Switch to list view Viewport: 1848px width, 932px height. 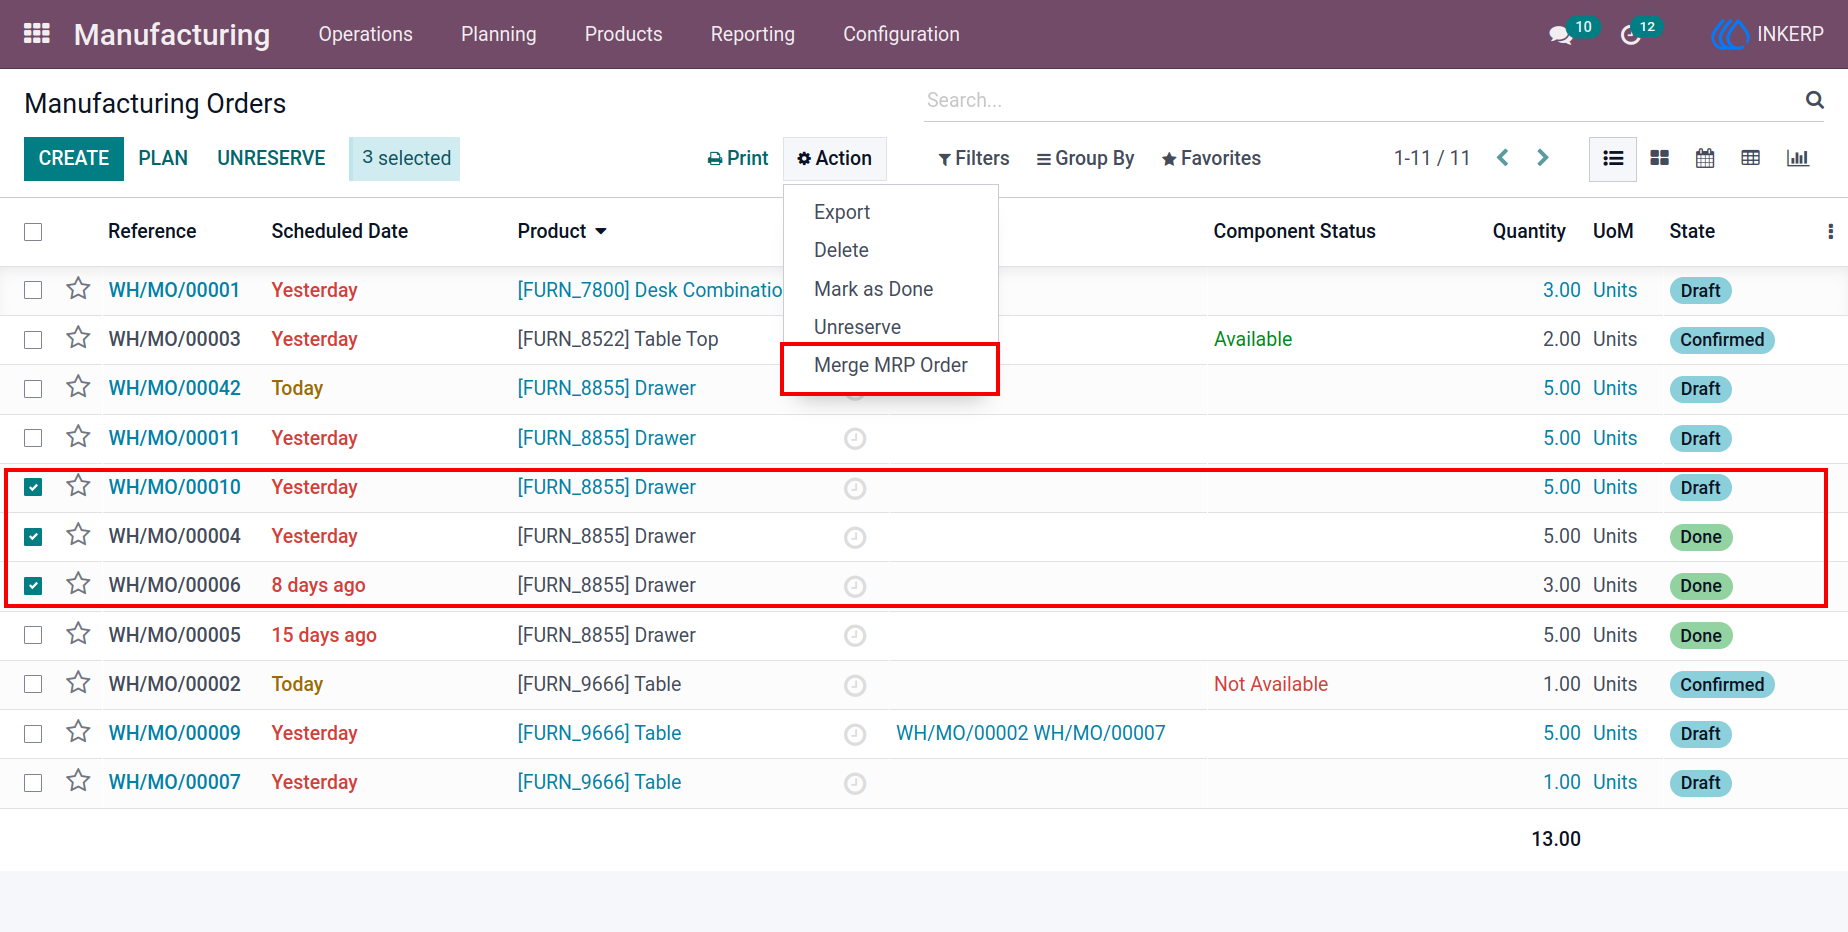1613,159
